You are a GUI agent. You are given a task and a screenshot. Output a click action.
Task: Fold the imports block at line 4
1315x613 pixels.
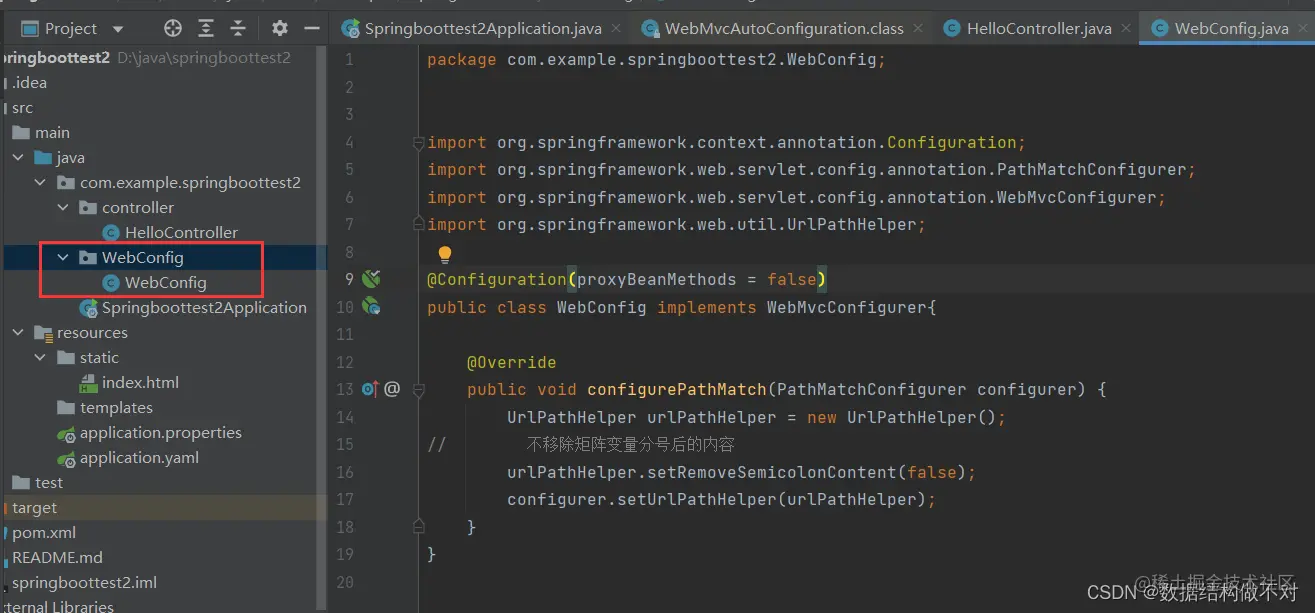419,143
